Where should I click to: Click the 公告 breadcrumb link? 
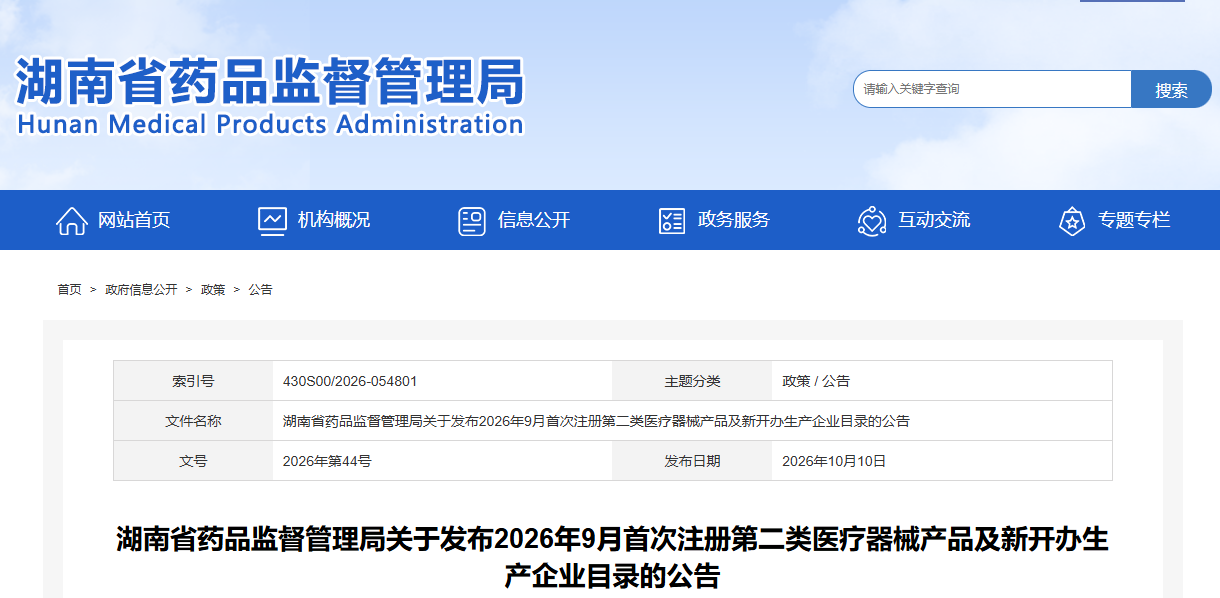pyautogui.click(x=260, y=289)
